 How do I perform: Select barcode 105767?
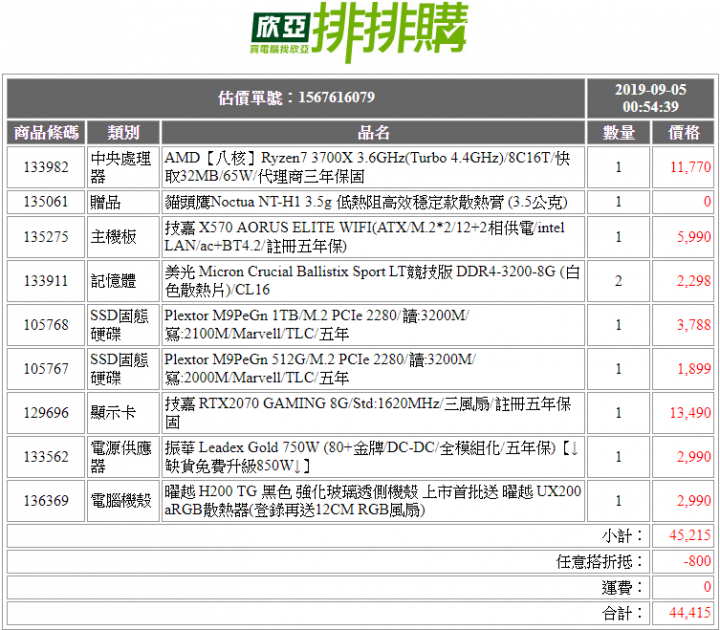pos(46,369)
